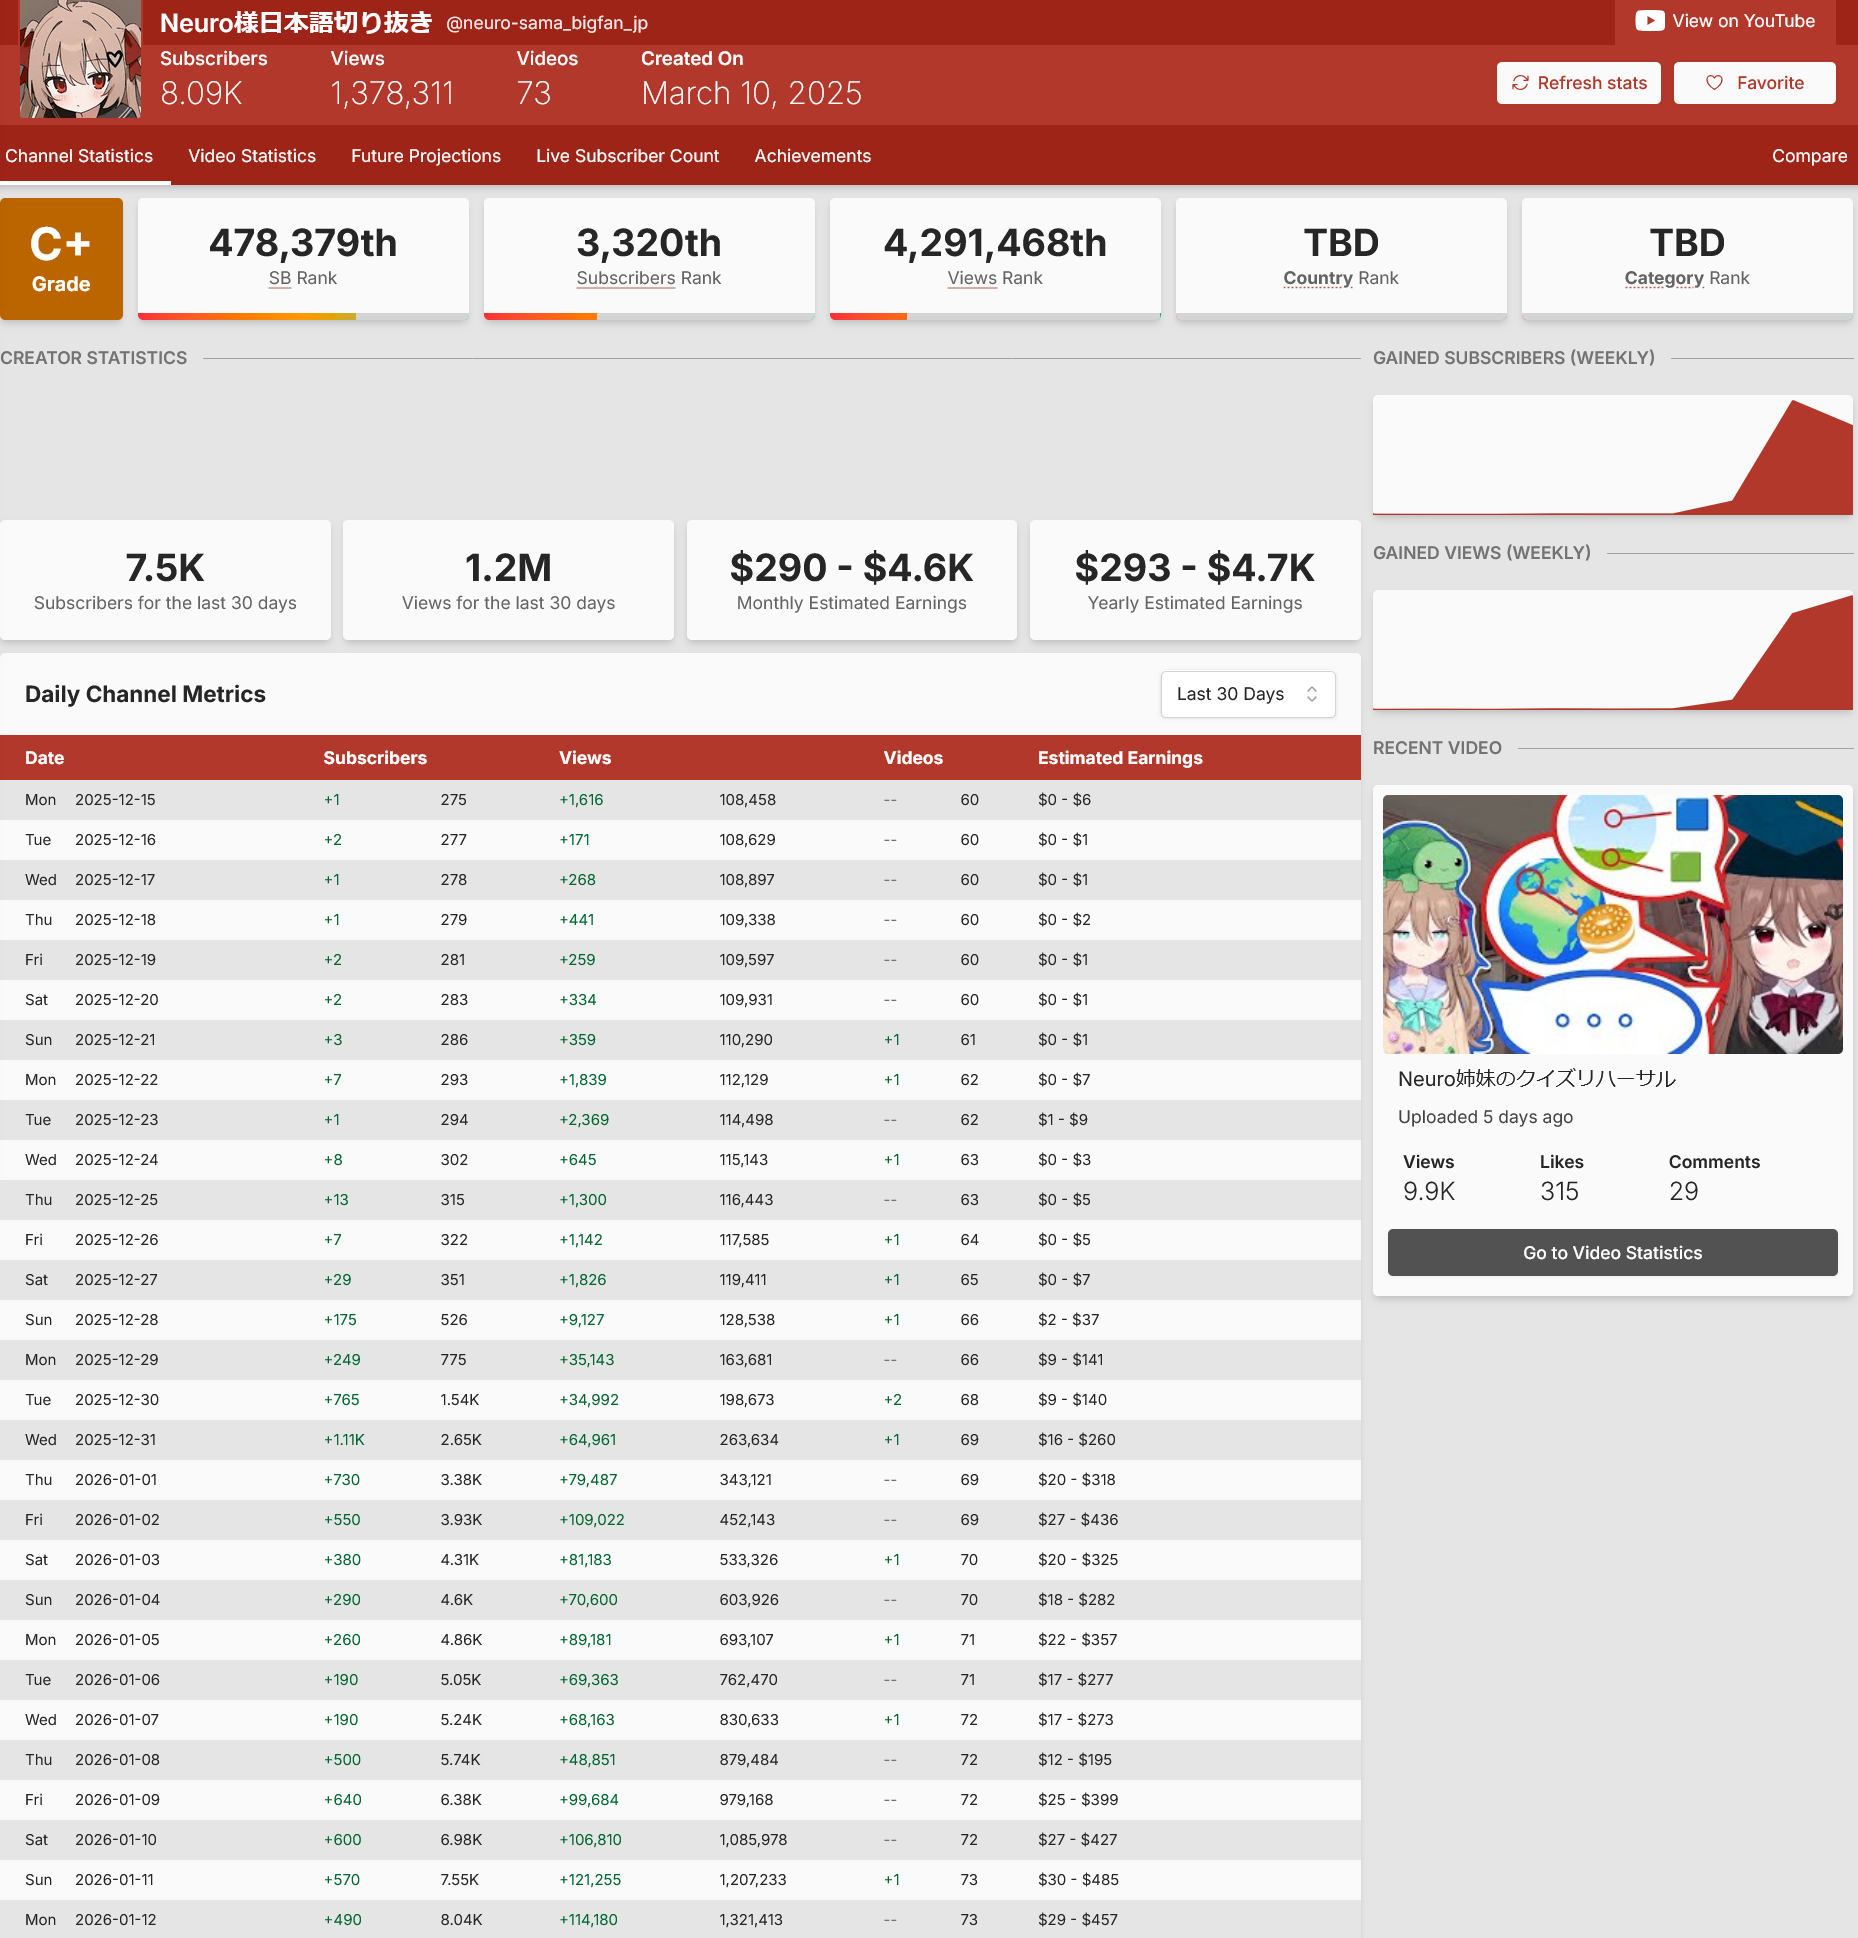Click the +1.11K subscribers gain value
Screen dimensions: 1858x1938
(344, 1440)
